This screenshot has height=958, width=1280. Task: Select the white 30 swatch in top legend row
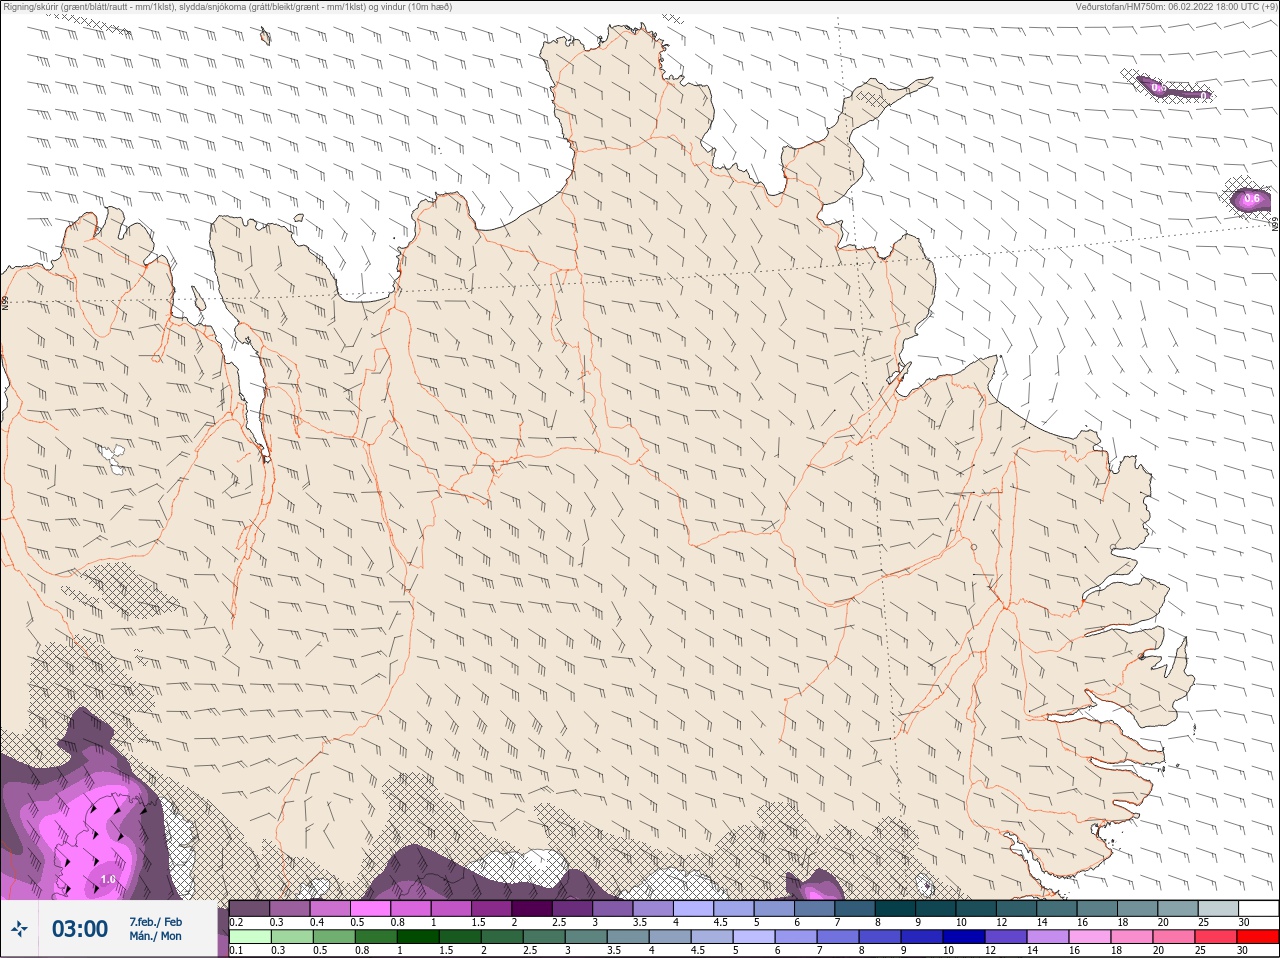click(x=1258, y=908)
